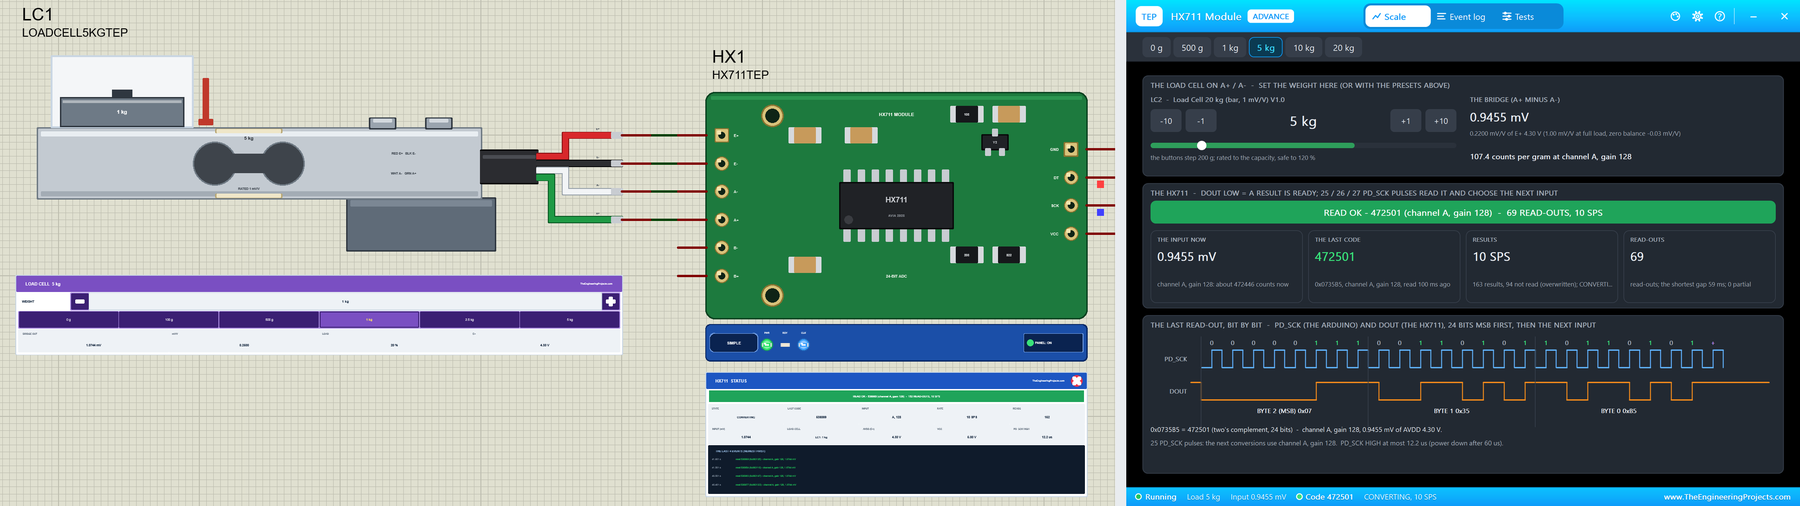Click the 1 kg weight on the load cell

[x=122, y=111]
